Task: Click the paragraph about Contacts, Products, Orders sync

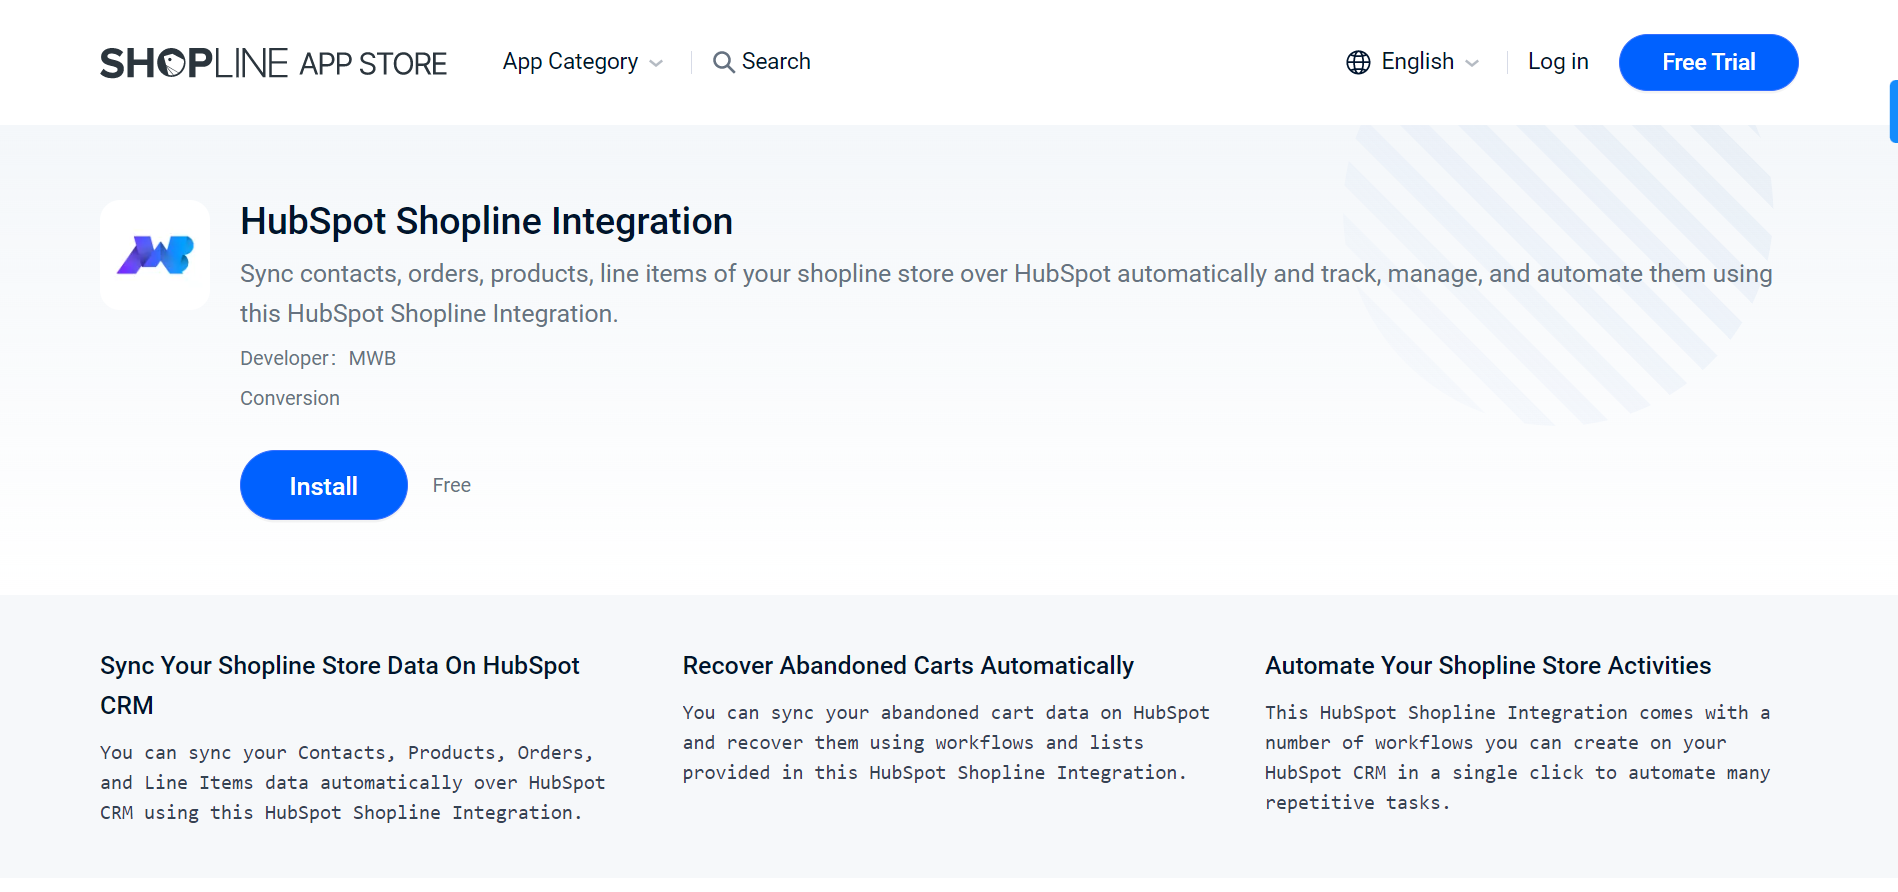Action: tap(353, 782)
